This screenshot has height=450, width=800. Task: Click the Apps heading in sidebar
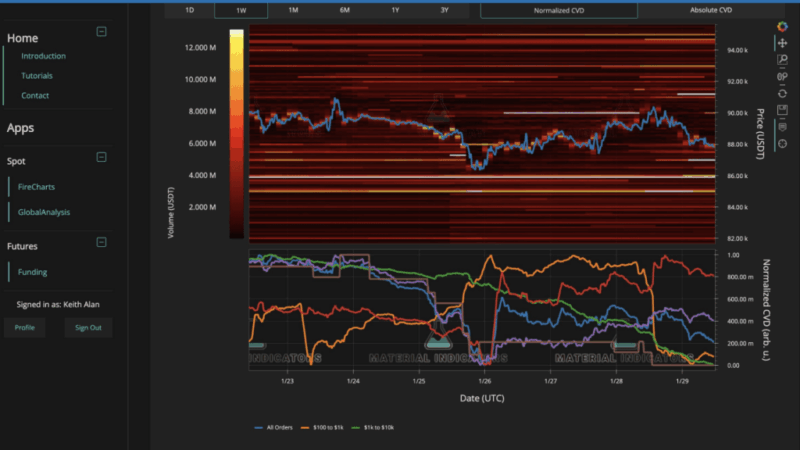coord(20,128)
